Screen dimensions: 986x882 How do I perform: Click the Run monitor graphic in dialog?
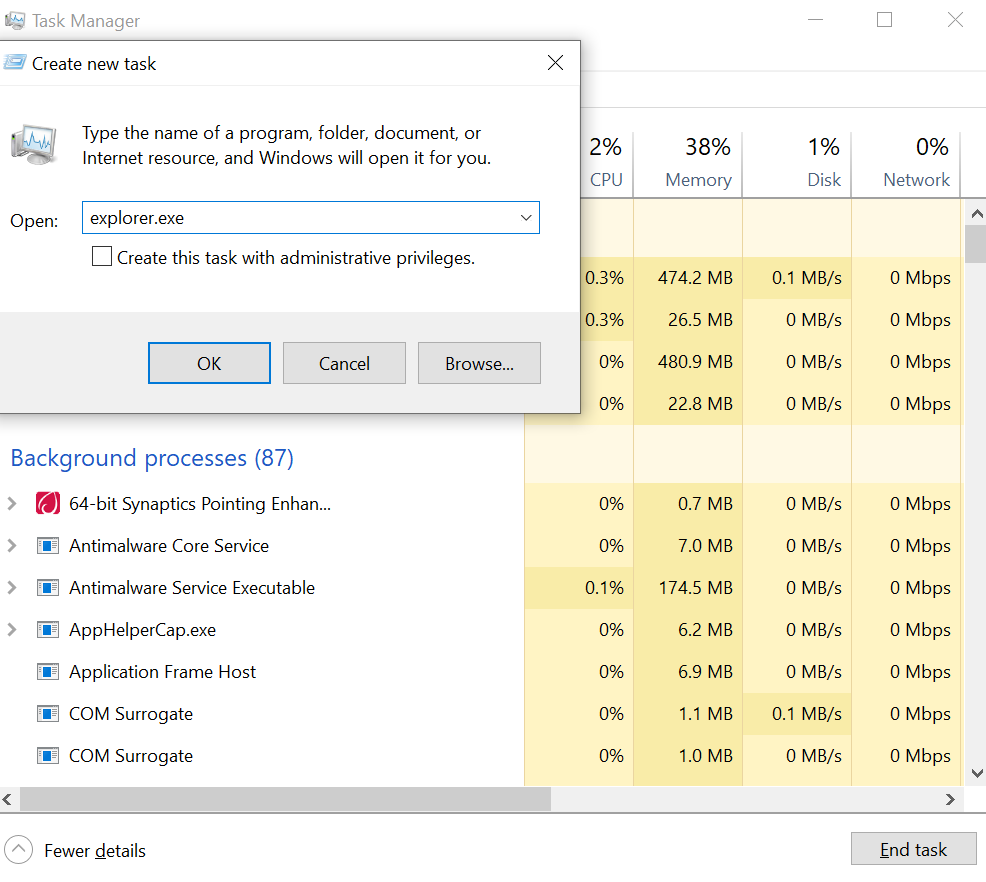tap(35, 145)
